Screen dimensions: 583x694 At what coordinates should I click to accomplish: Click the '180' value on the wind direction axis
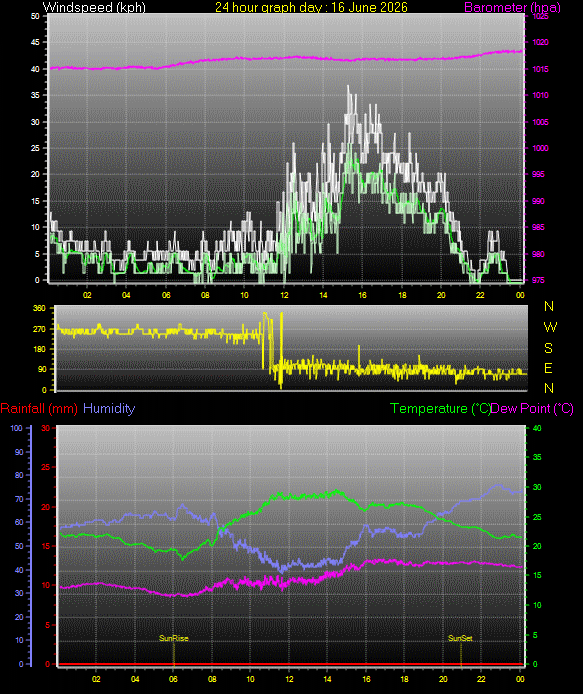click(x=39, y=349)
